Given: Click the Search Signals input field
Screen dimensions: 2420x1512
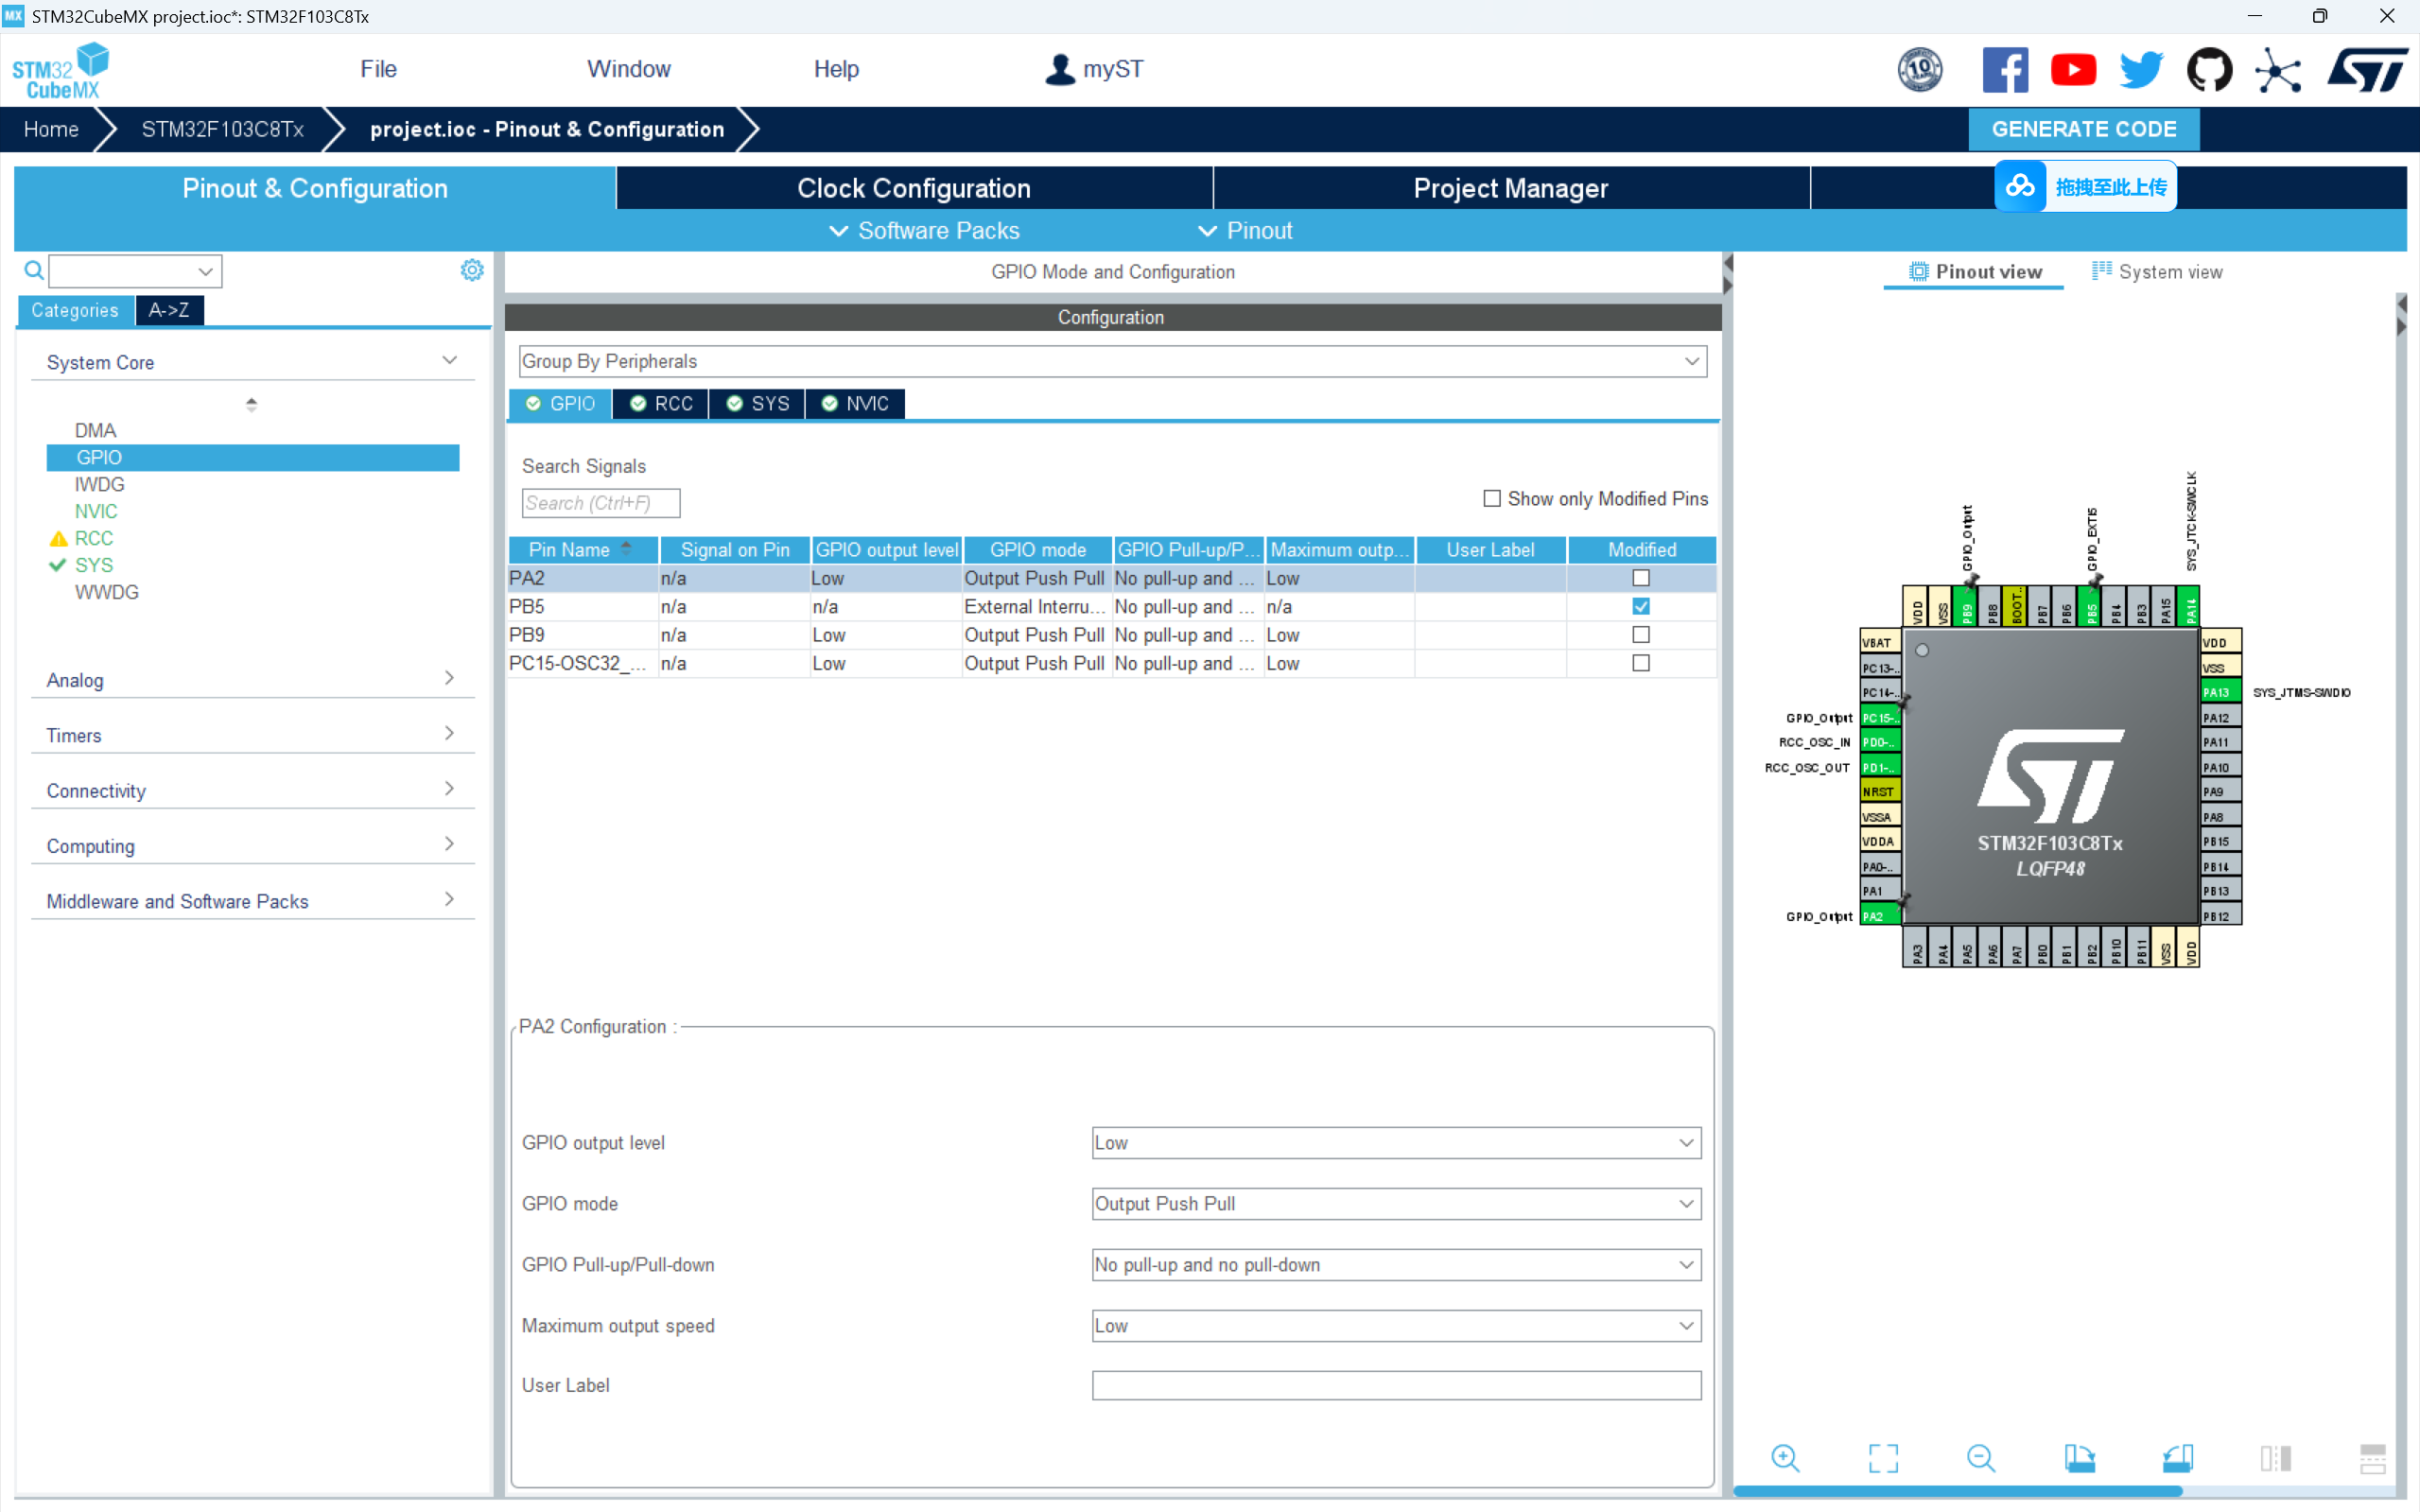Looking at the screenshot, I should pyautogui.click(x=600, y=503).
